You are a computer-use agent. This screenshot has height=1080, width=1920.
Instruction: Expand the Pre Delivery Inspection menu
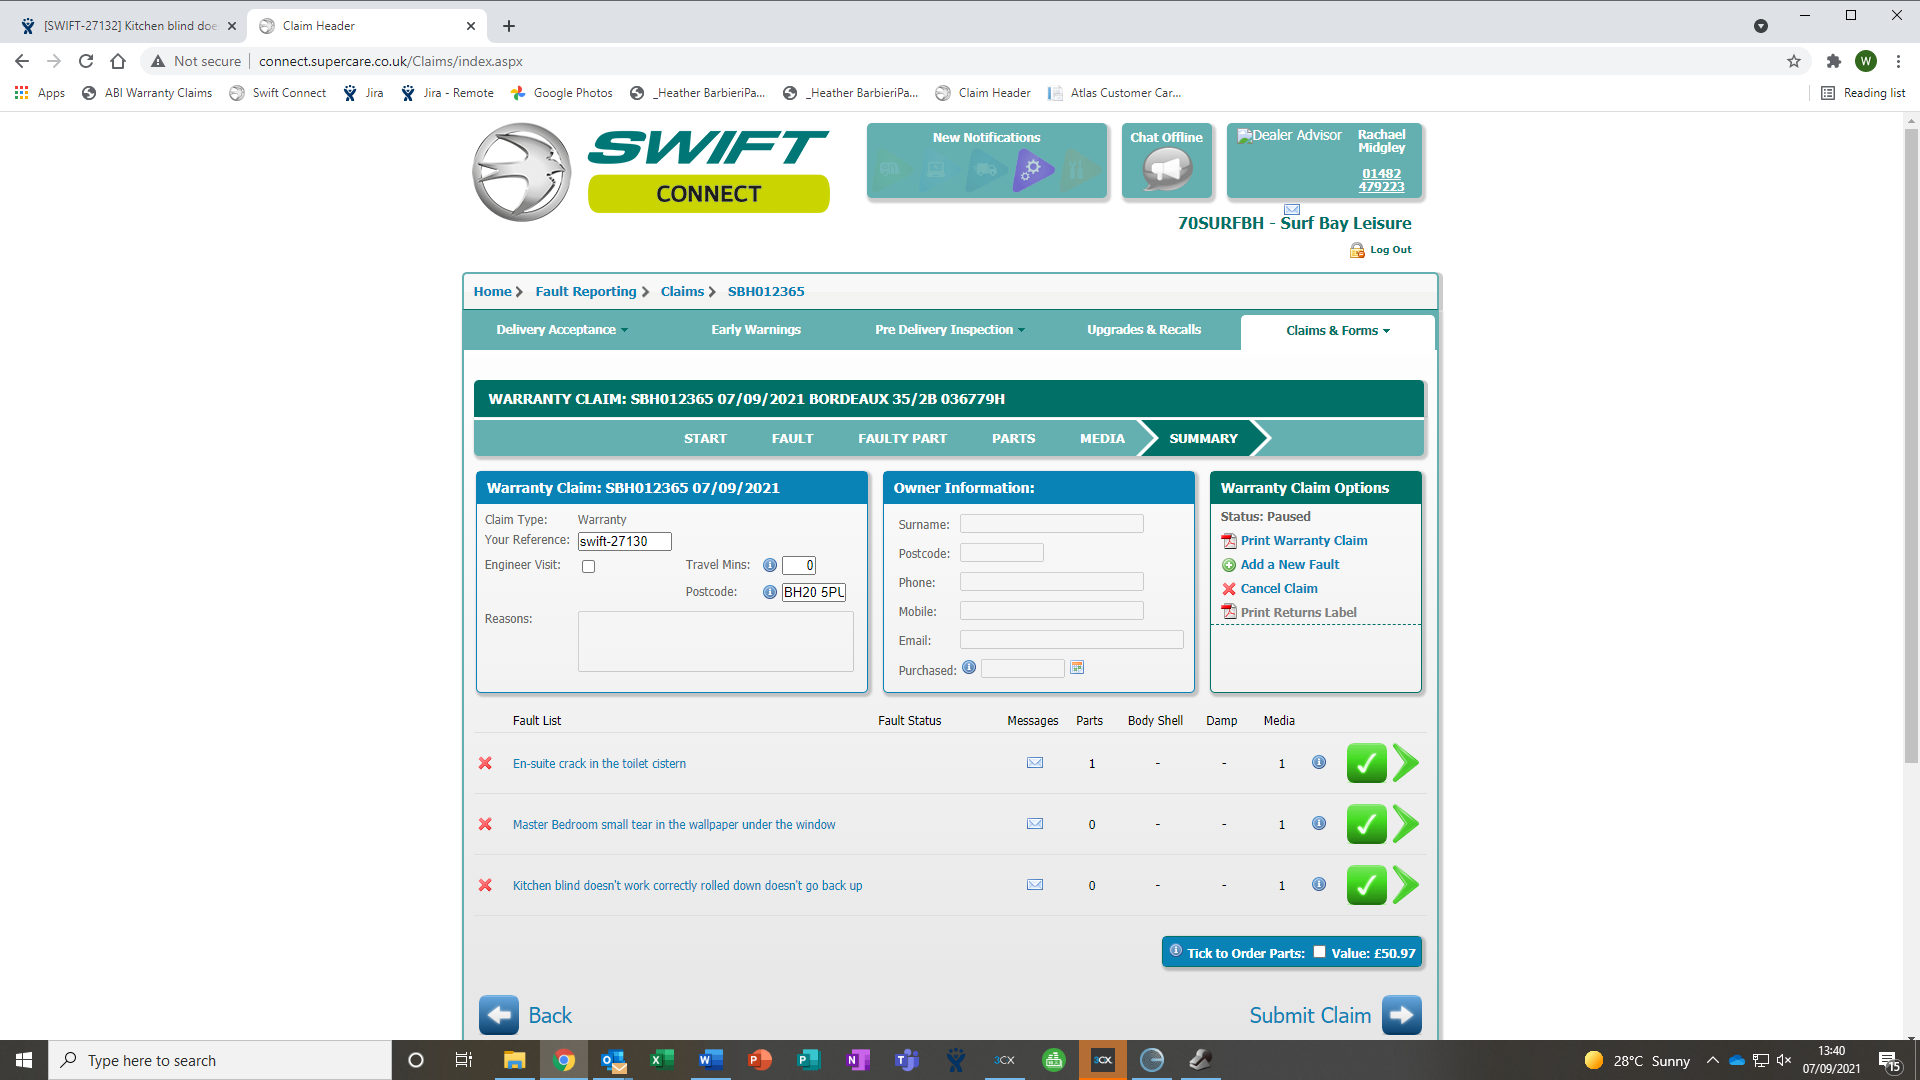click(x=949, y=330)
